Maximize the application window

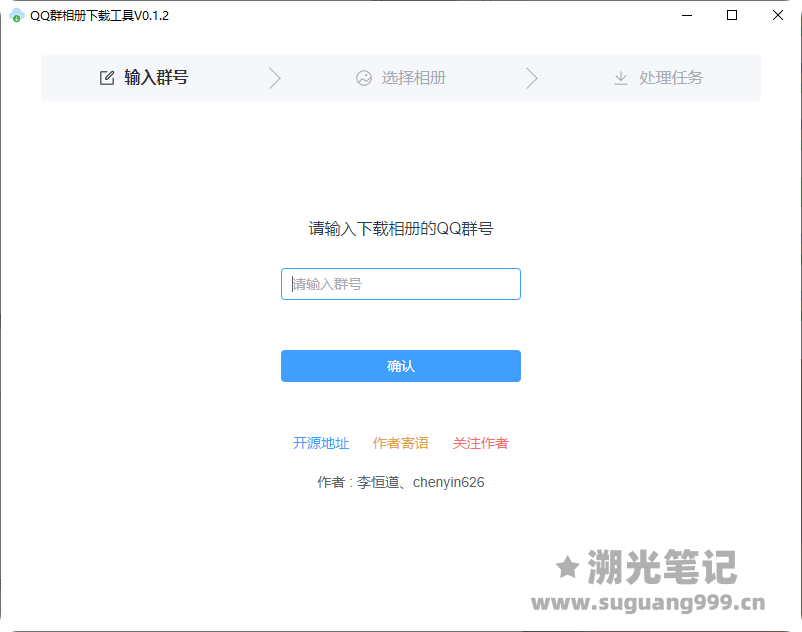click(x=732, y=15)
